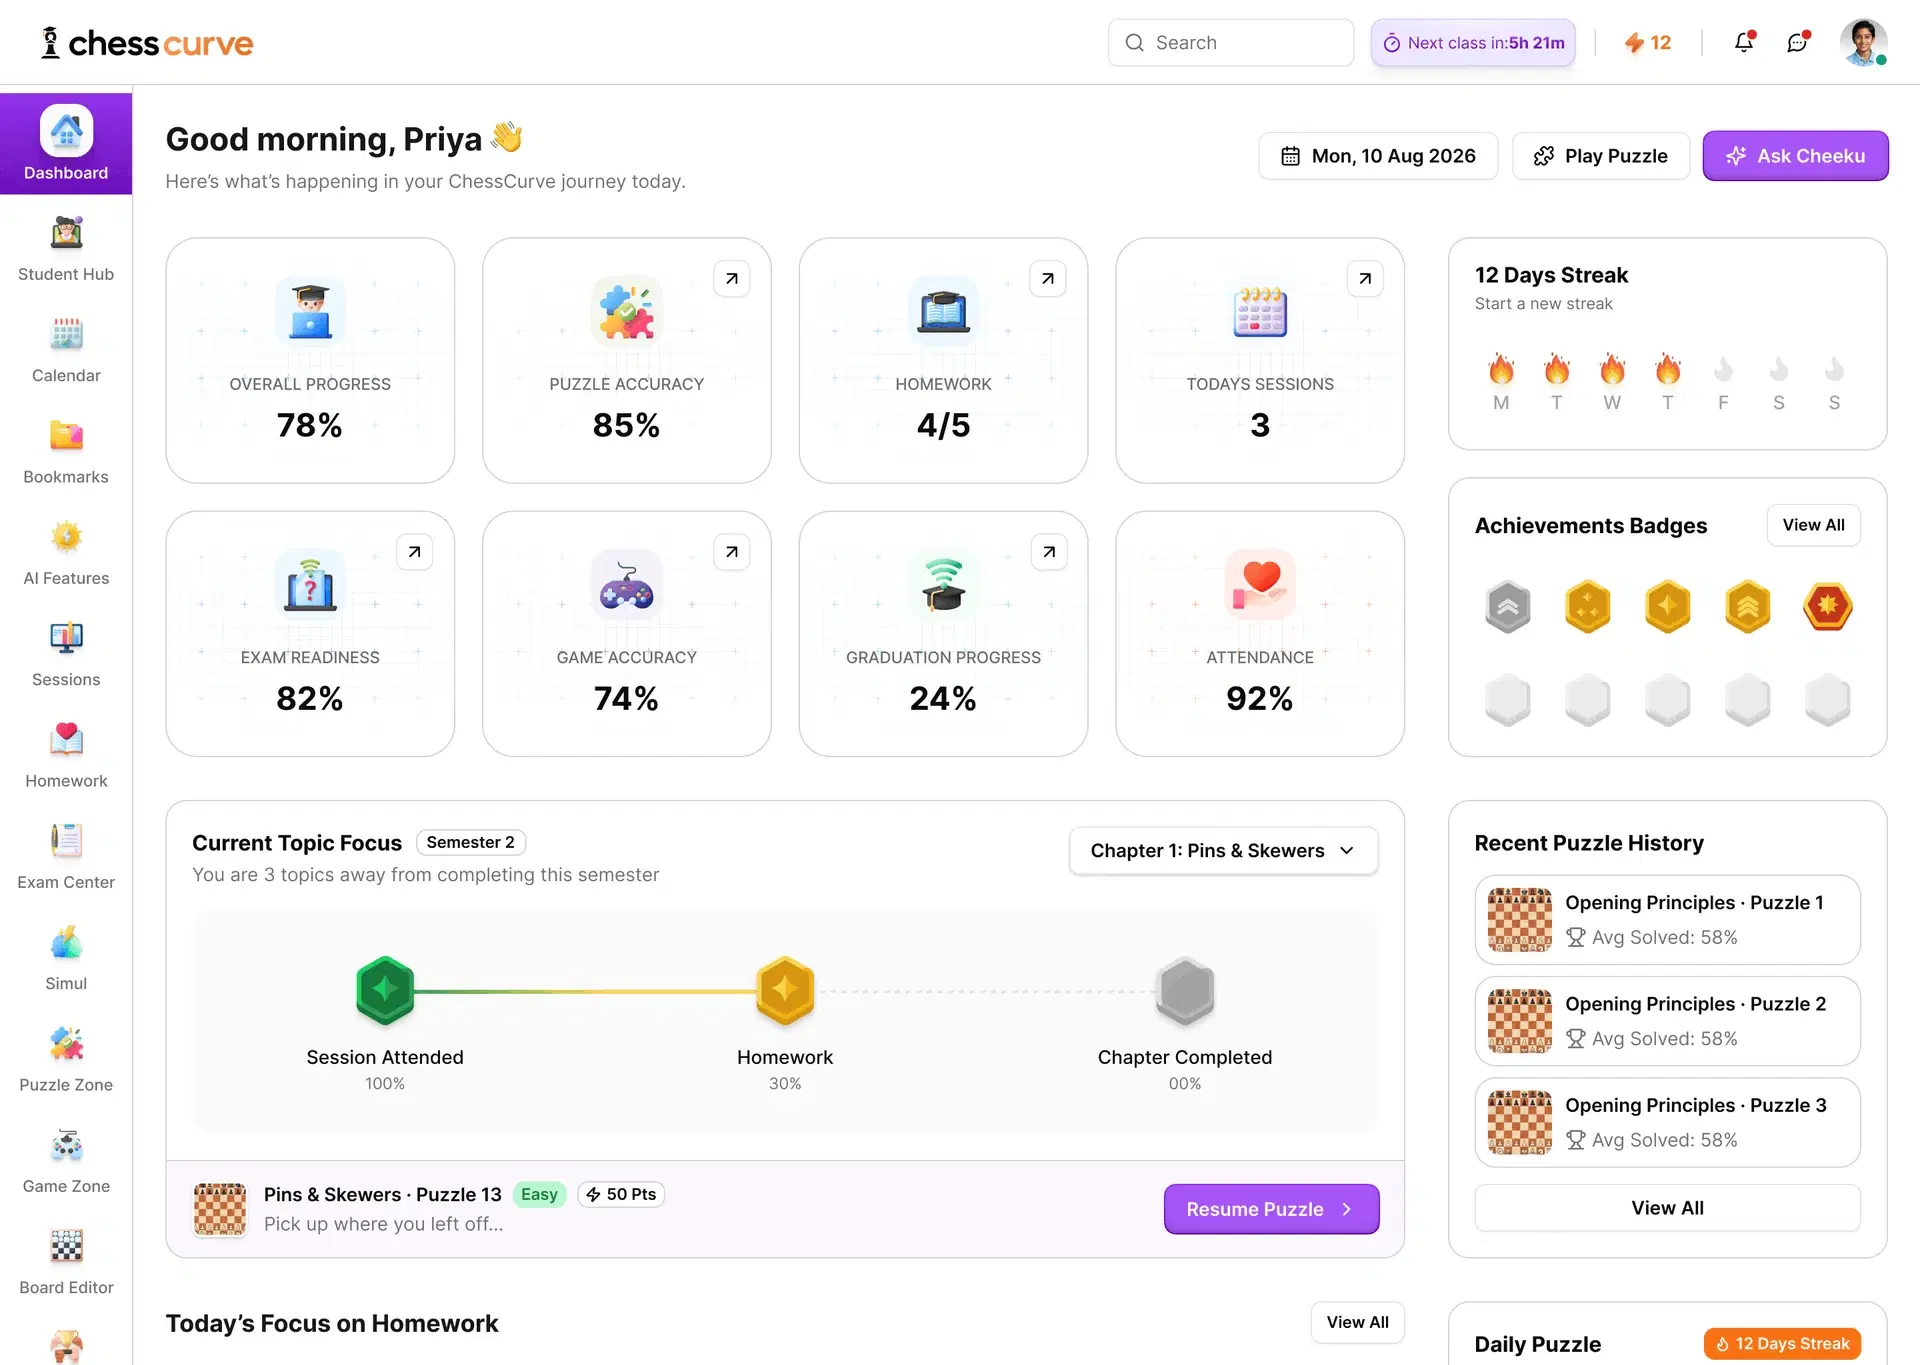
Task: Open Simul in sidebar
Action: (66, 958)
